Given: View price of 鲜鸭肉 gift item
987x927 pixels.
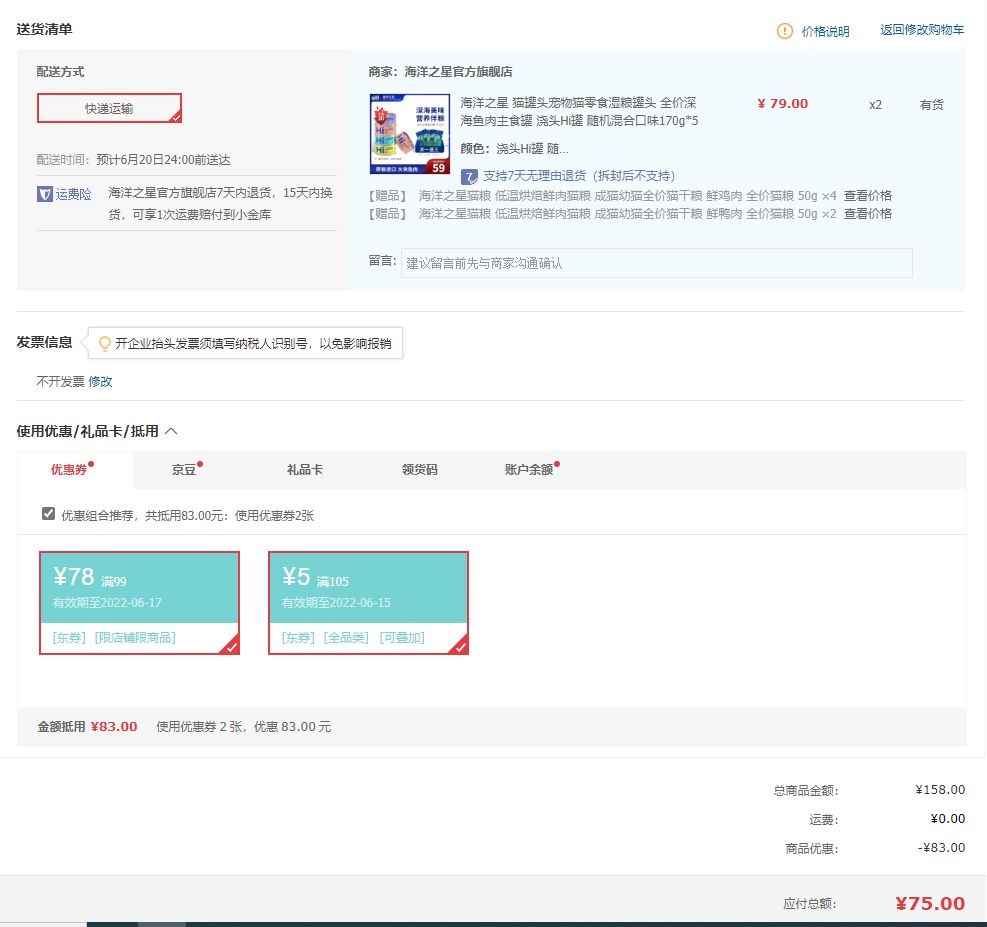Looking at the screenshot, I should (867, 213).
